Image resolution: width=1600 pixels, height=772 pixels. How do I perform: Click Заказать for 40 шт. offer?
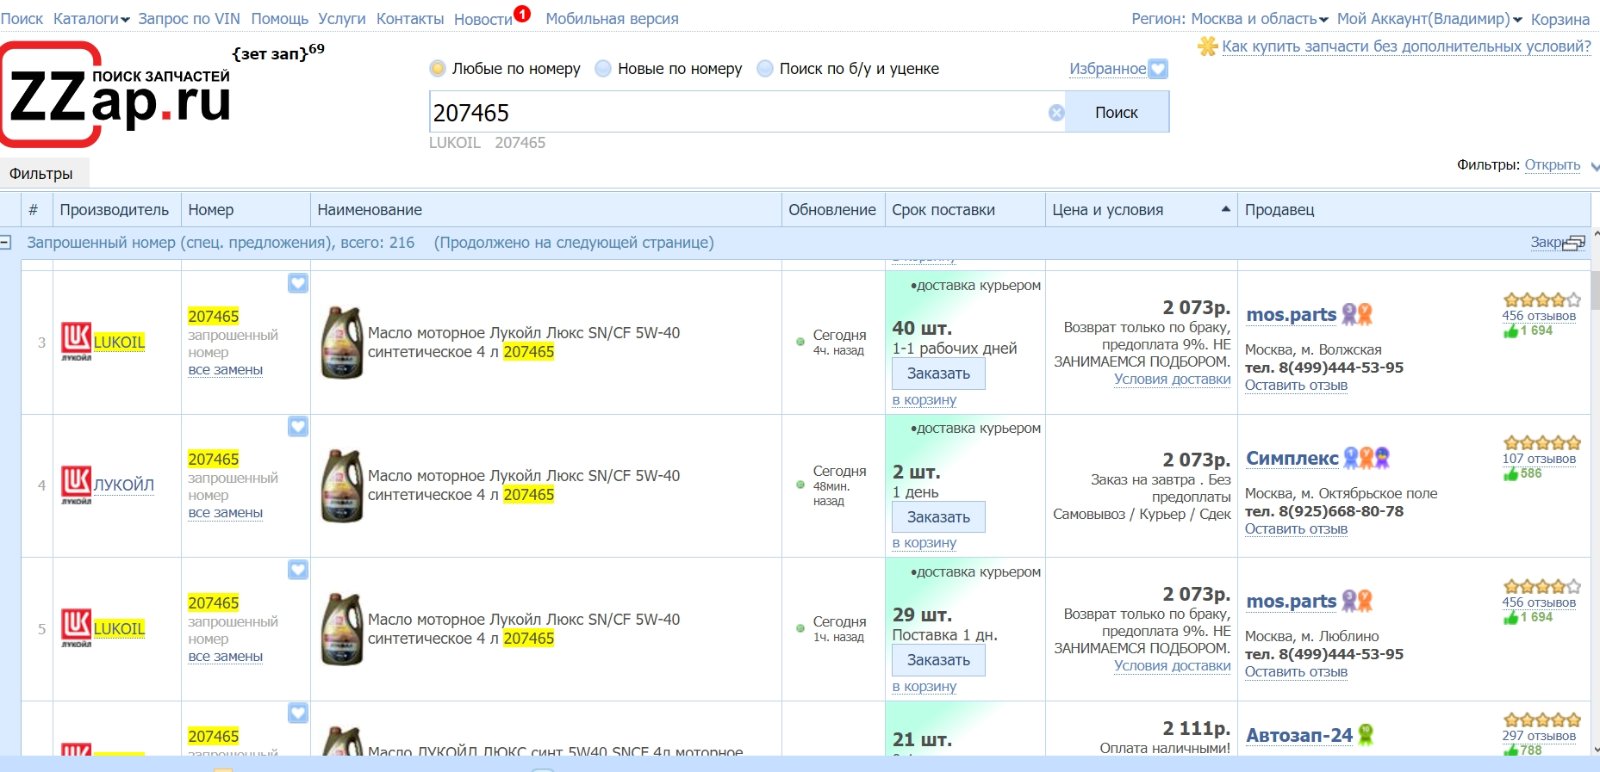click(938, 373)
